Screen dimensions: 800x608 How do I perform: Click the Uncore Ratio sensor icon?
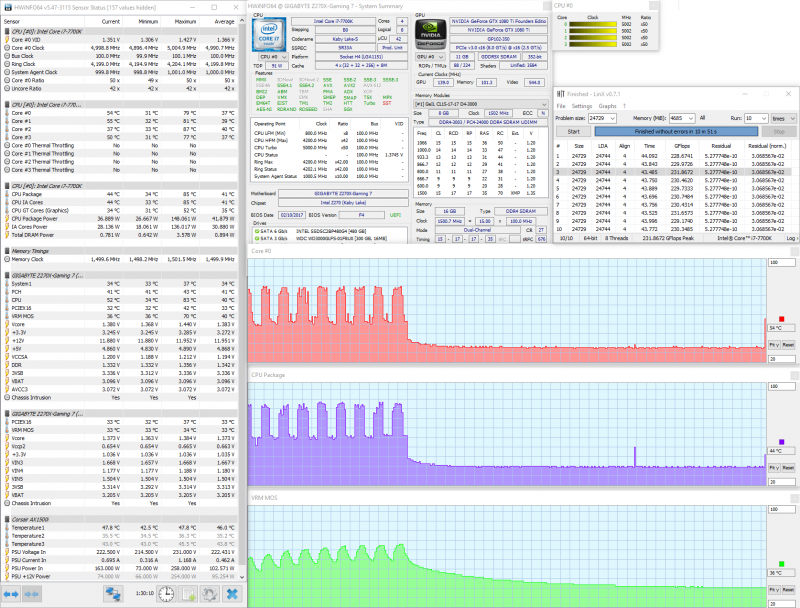pos(7,89)
